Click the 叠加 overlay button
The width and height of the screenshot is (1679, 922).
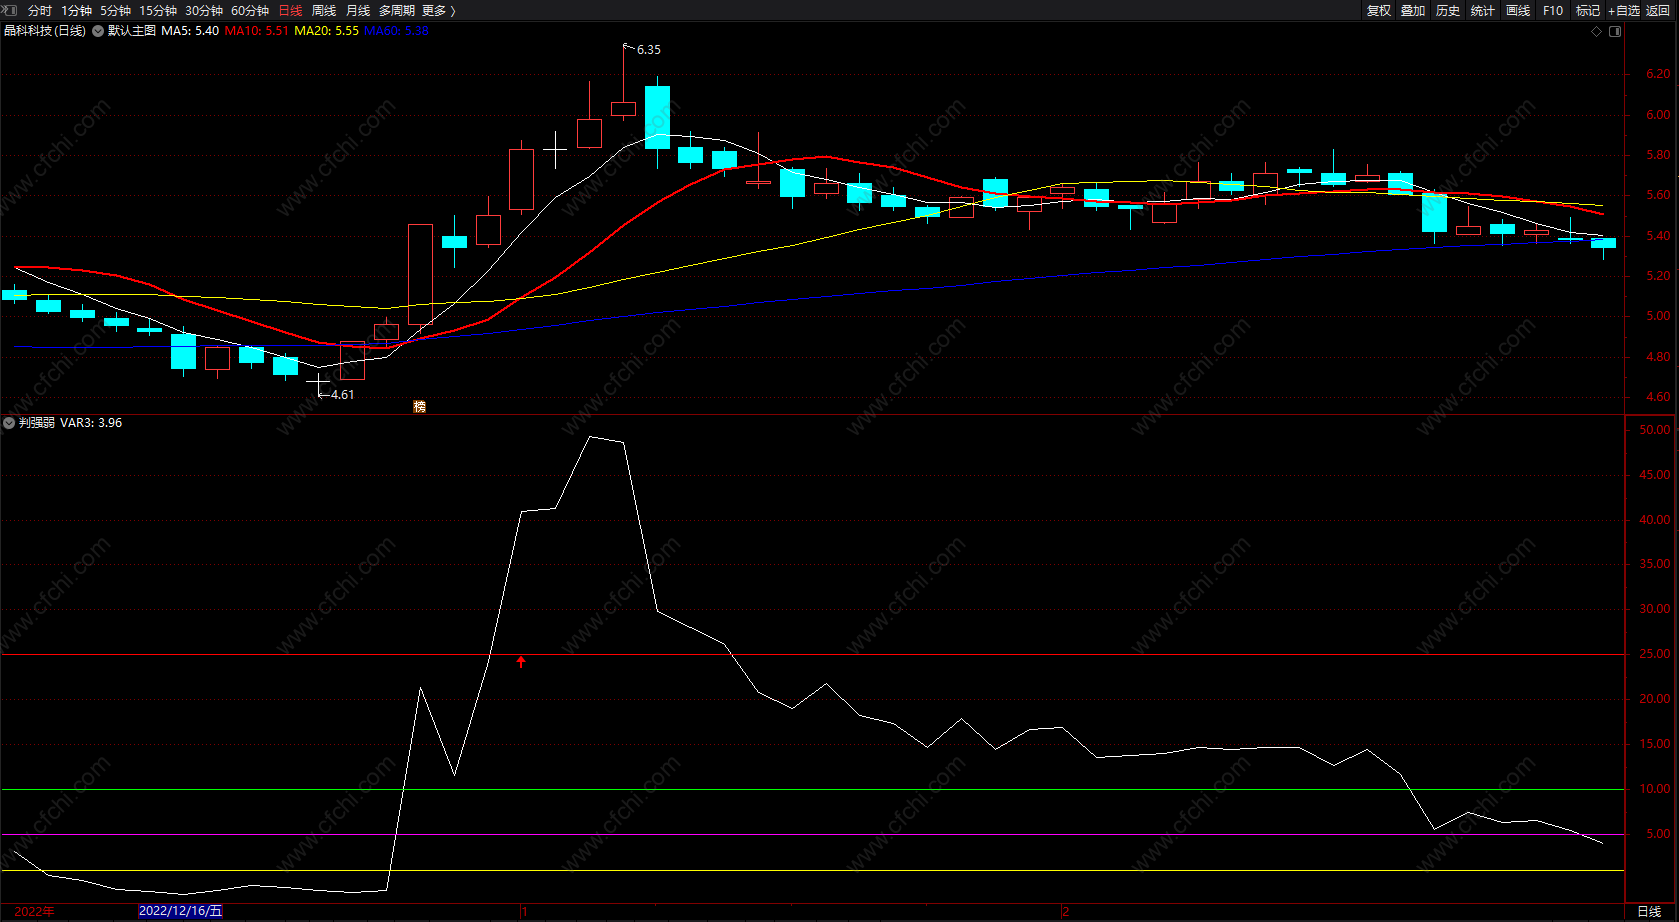[1413, 11]
